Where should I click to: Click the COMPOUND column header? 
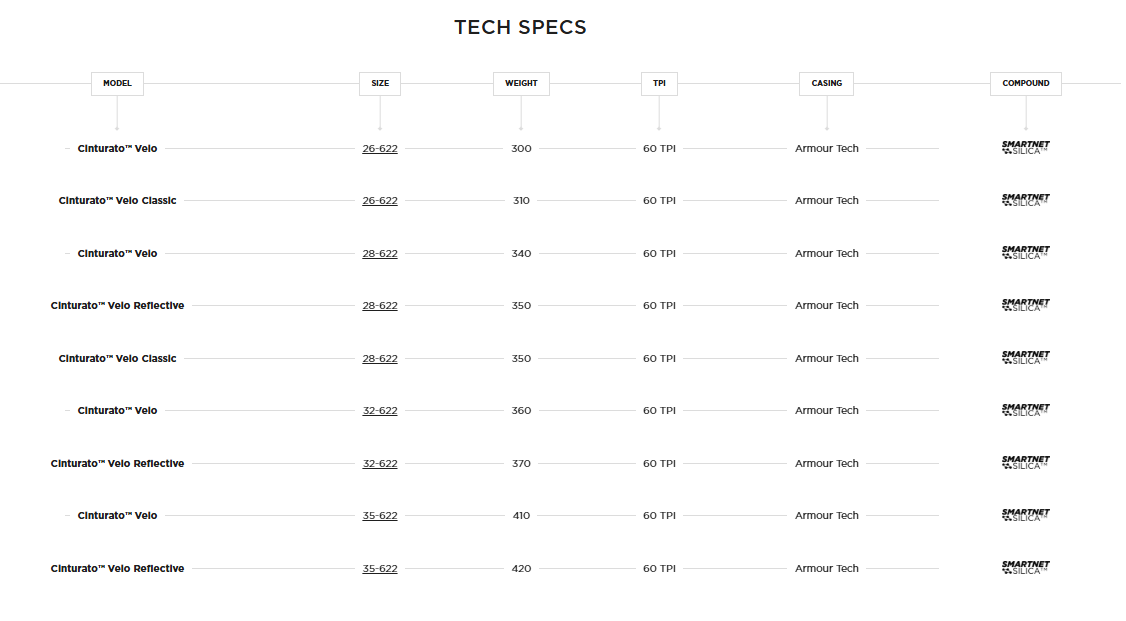1025,84
